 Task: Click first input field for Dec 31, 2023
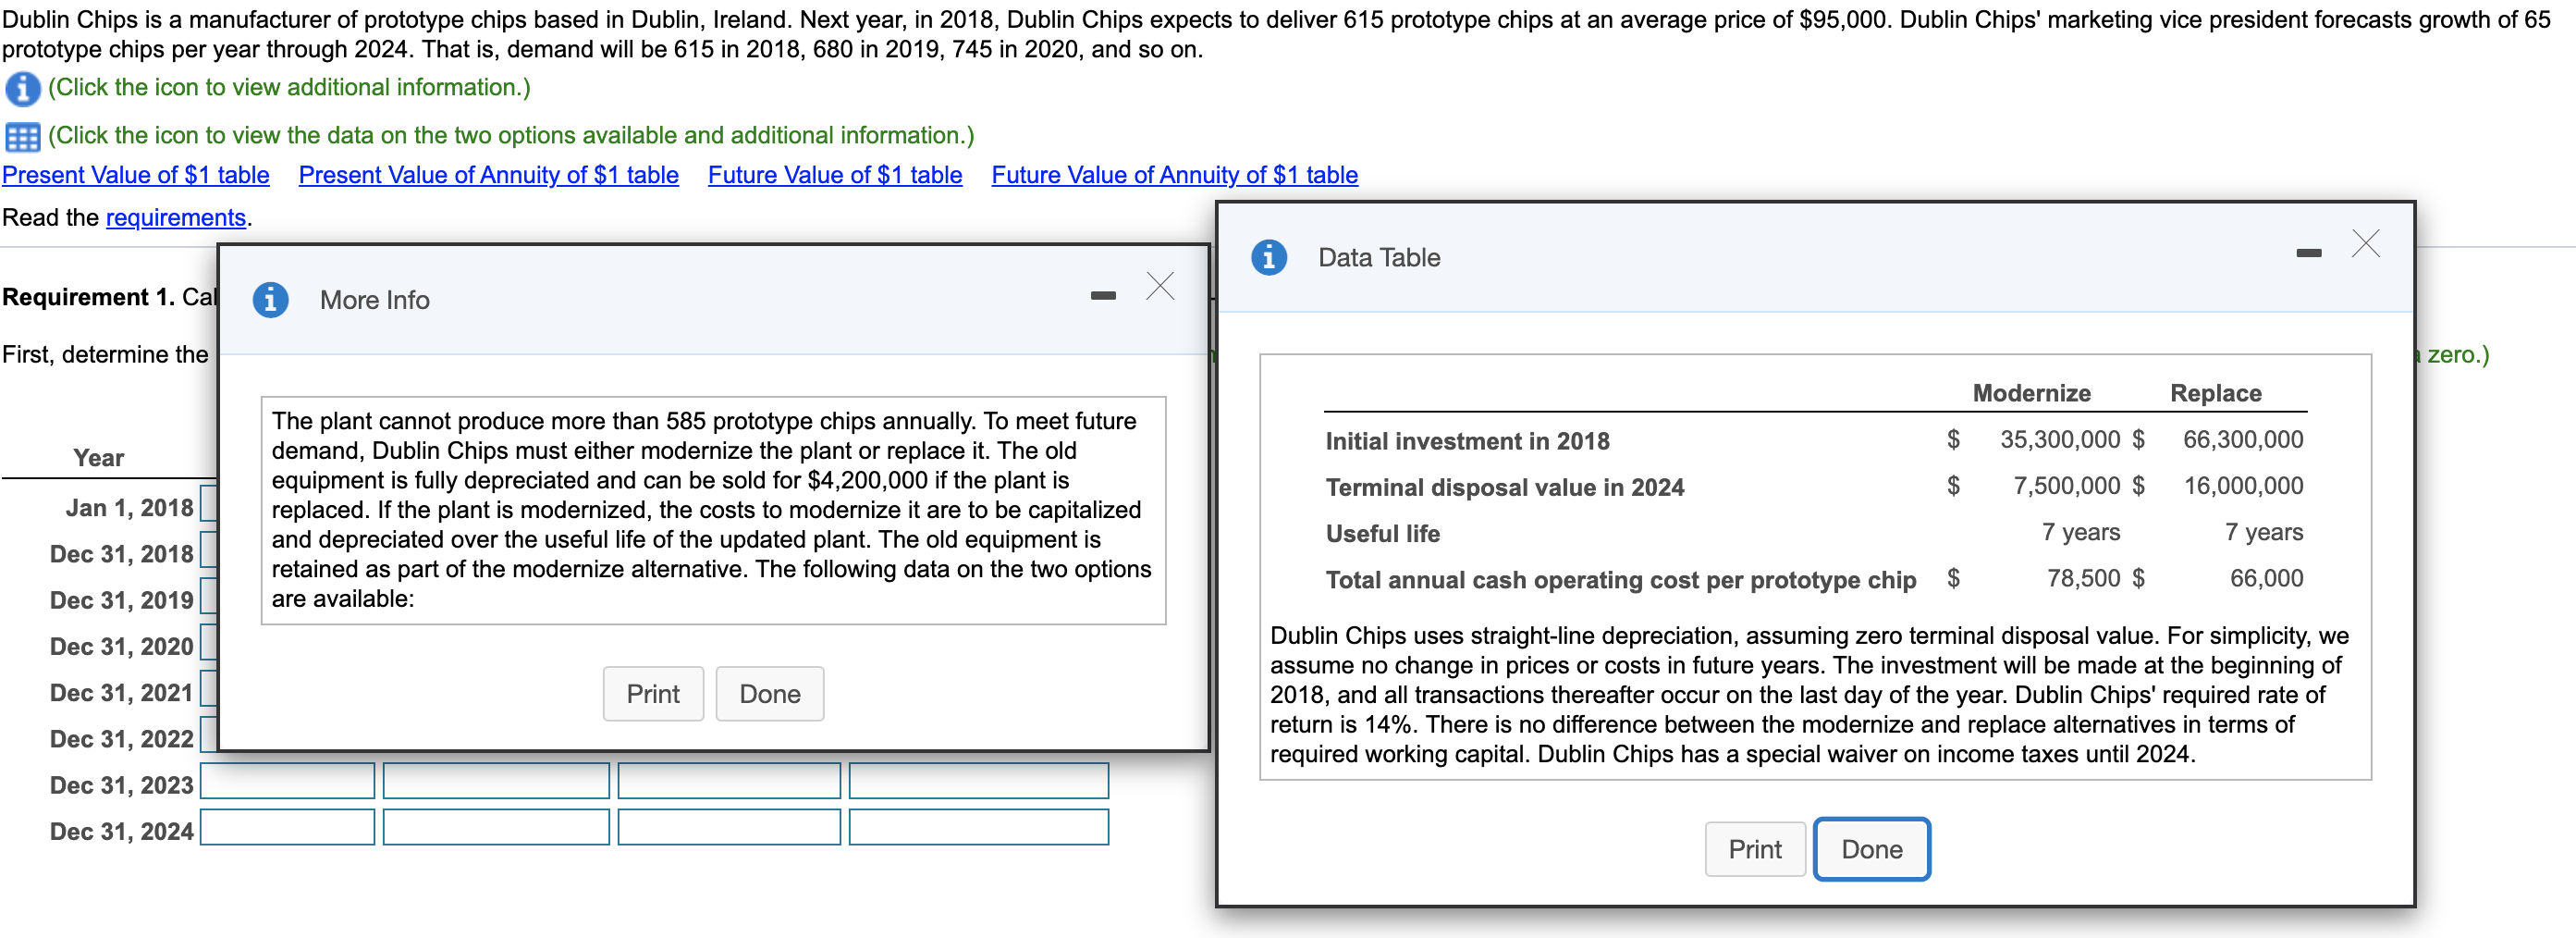[x=288, y=781]
